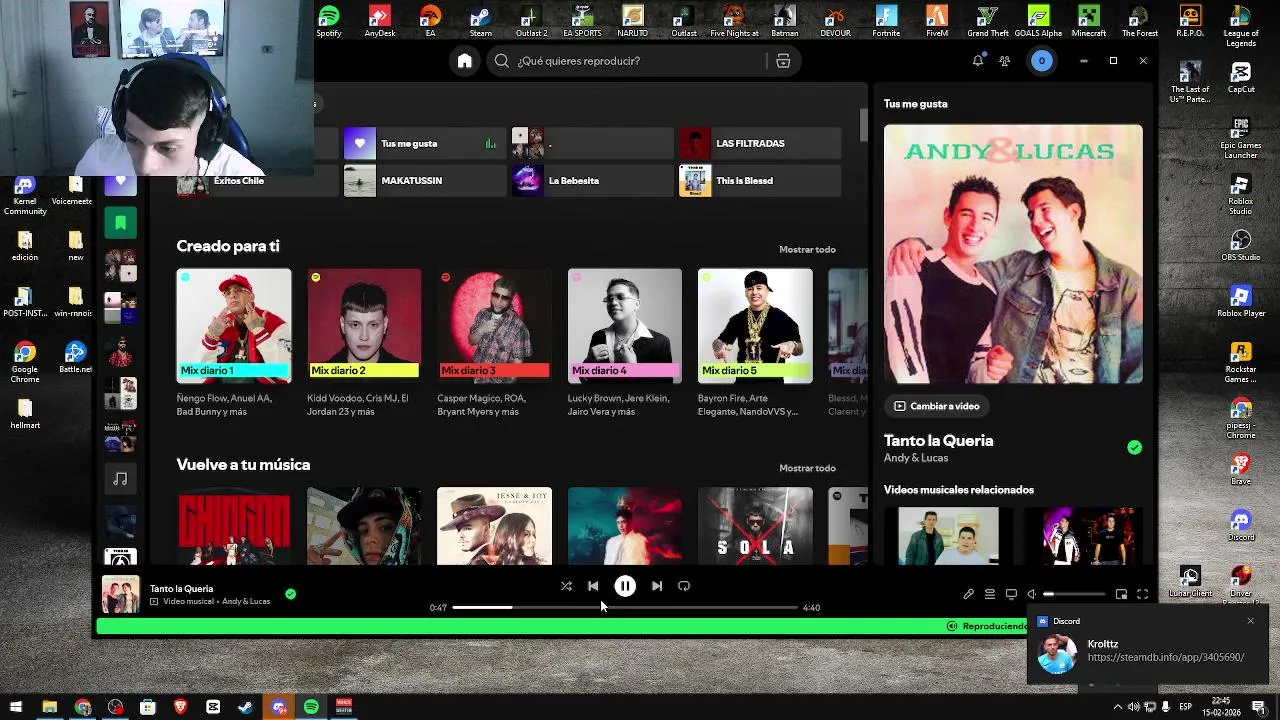Open the AnyDesk desktop shortcut

(380, 21)
